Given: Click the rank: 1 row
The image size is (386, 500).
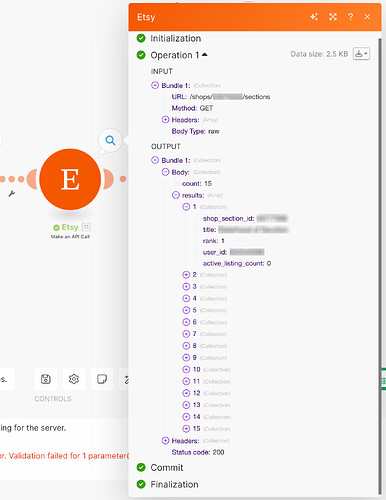Looking at the screenshot, I should tap(213, 241).
